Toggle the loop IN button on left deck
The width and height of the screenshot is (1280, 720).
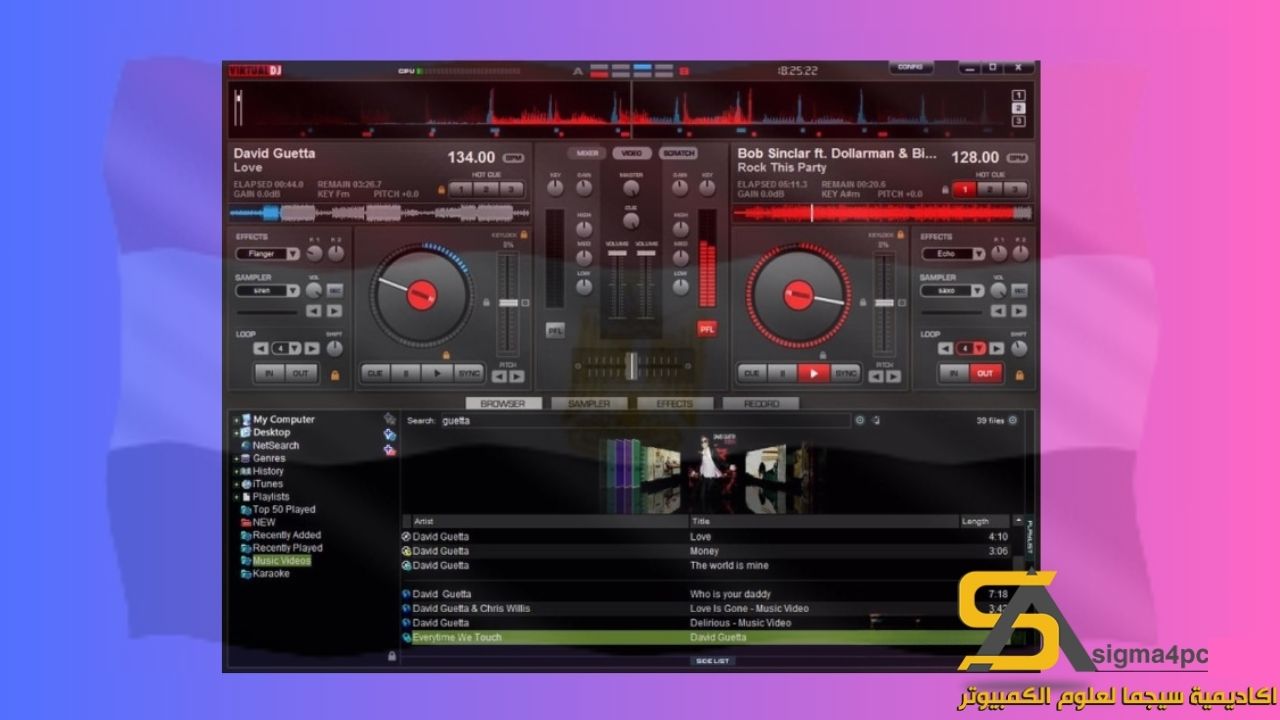tap(269, 373)
